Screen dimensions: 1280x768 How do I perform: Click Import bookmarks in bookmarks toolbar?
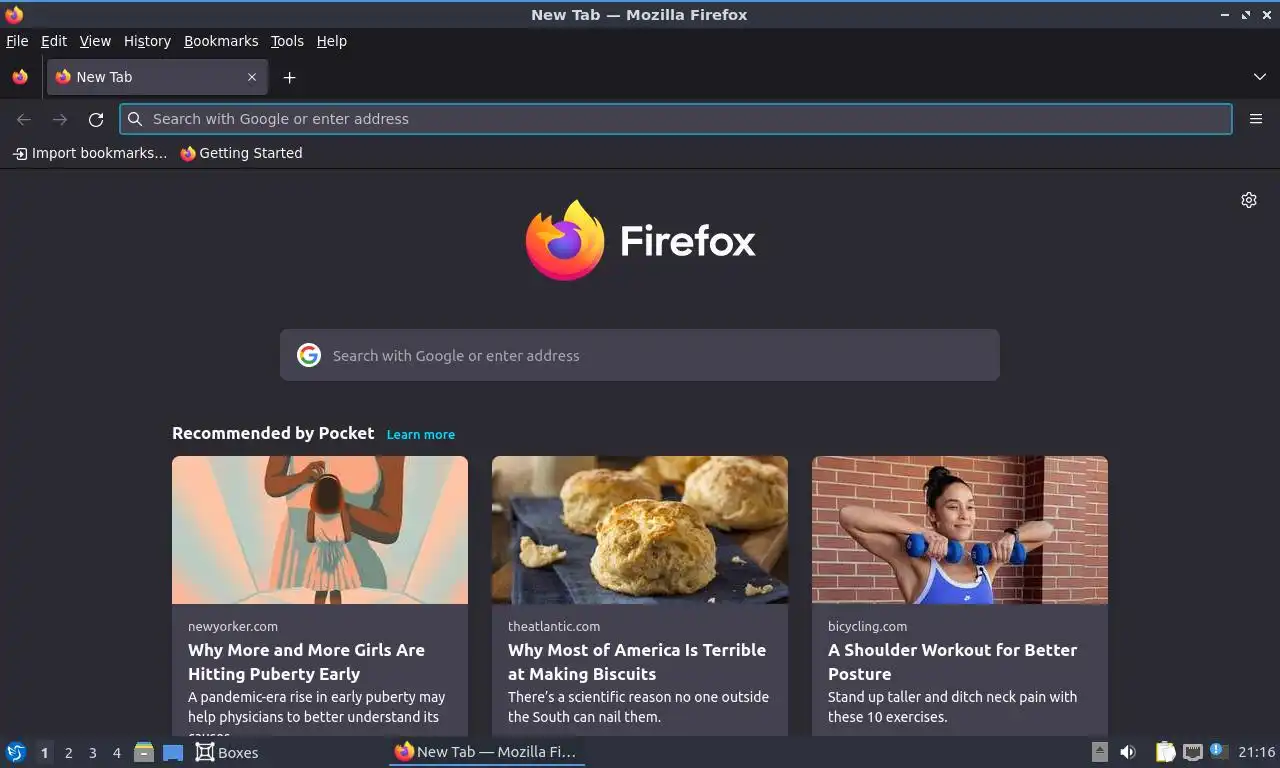pos(90,153)
